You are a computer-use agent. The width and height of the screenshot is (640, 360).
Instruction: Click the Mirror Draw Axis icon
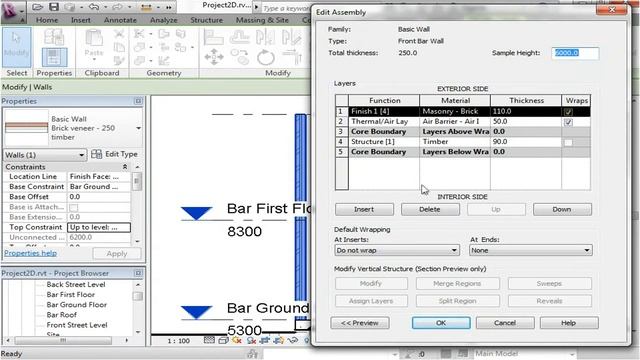291,38
